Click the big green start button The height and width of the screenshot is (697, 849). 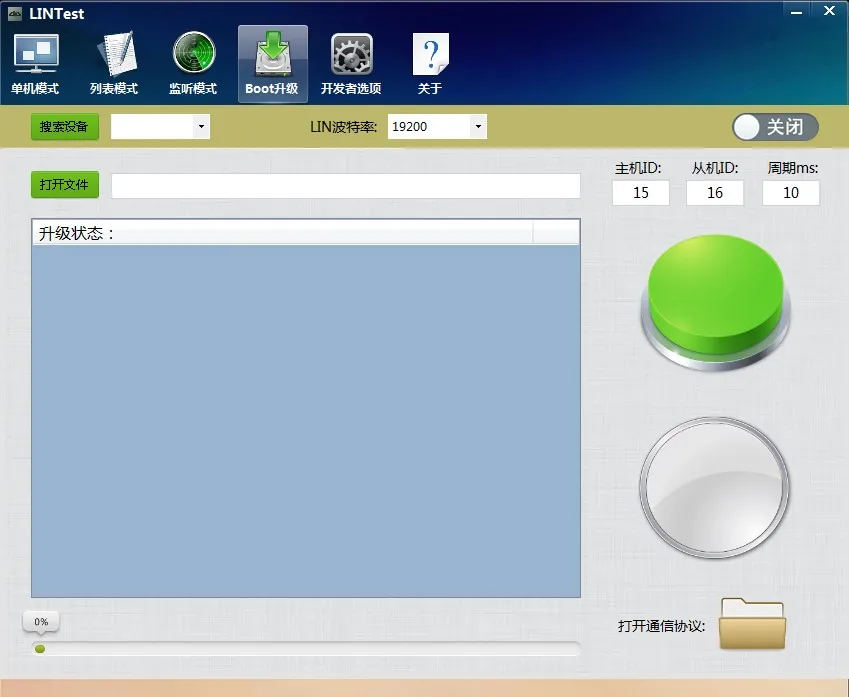click(715, 302)
